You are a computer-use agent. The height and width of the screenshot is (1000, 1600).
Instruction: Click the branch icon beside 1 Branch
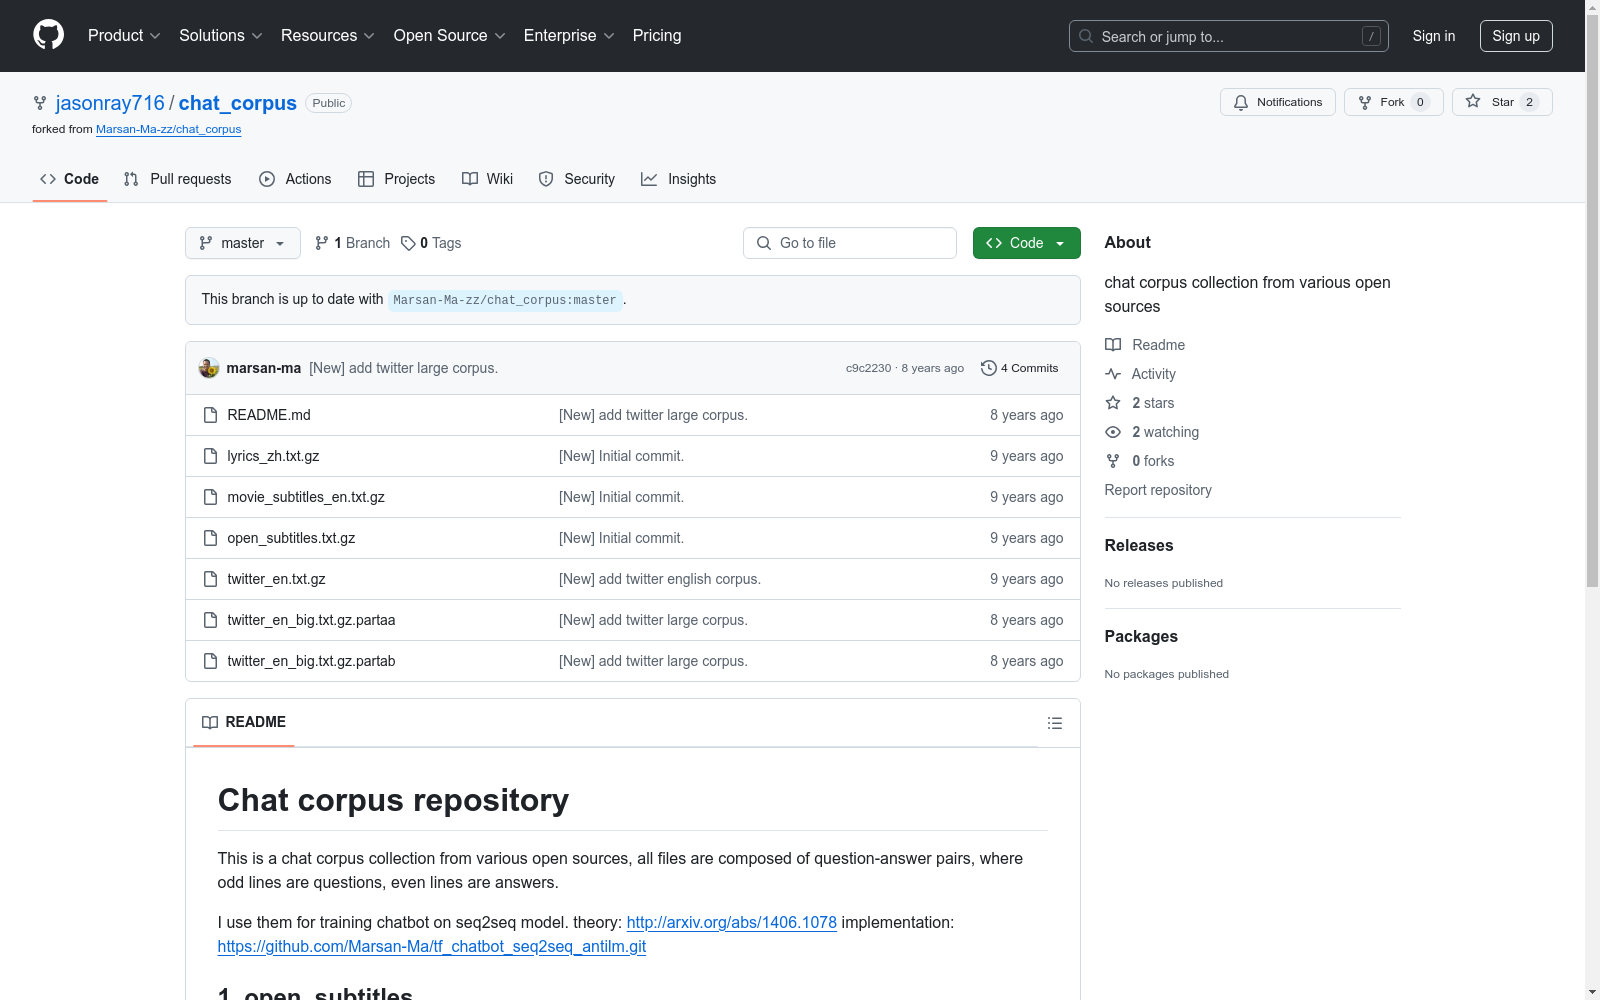(322, 243)
